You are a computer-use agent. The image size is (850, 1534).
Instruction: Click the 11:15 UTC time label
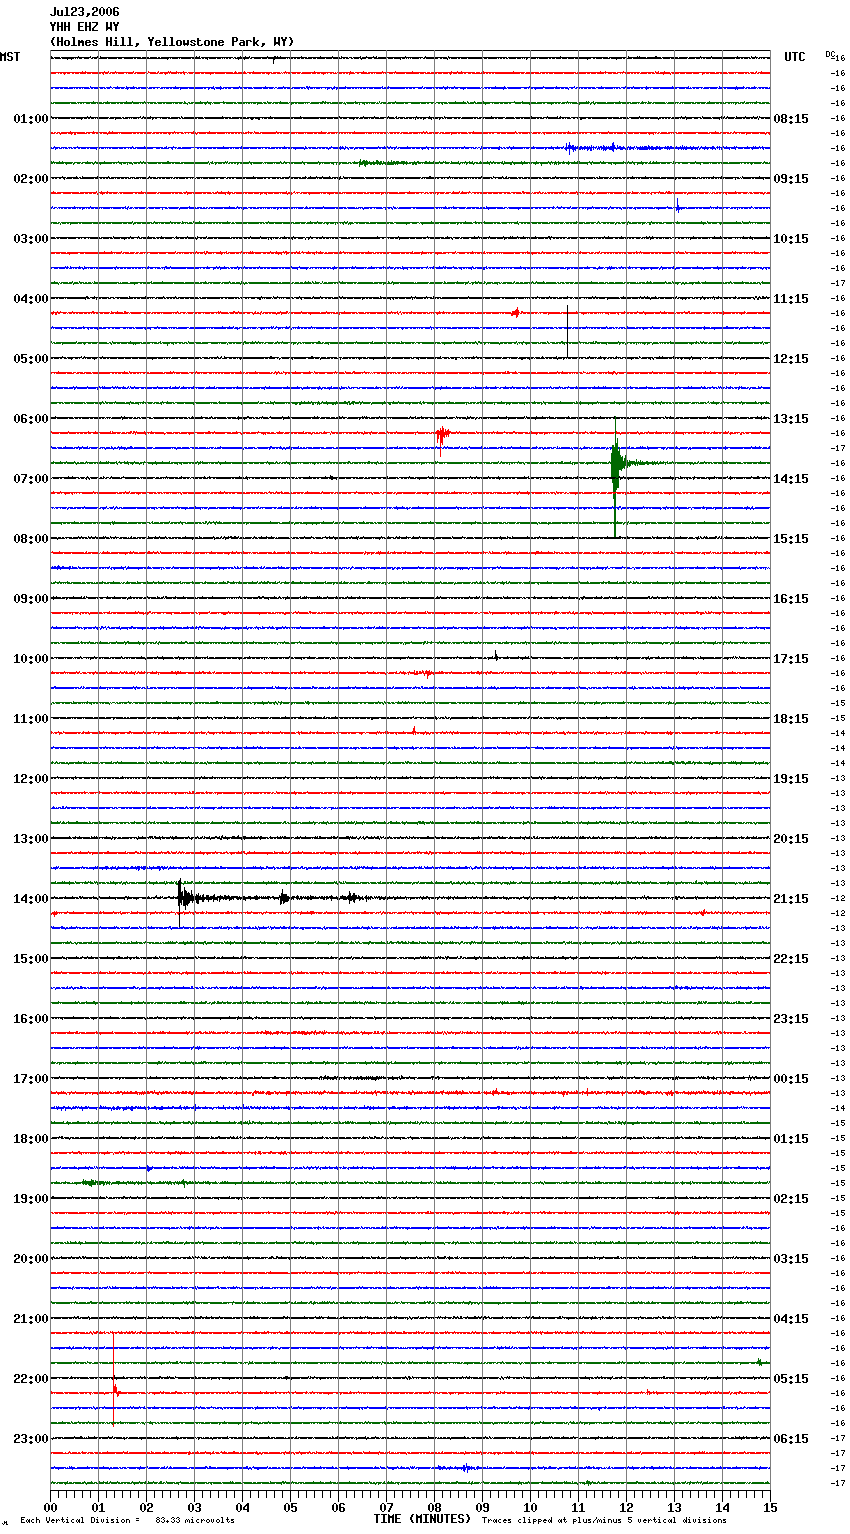pos(791,299)
